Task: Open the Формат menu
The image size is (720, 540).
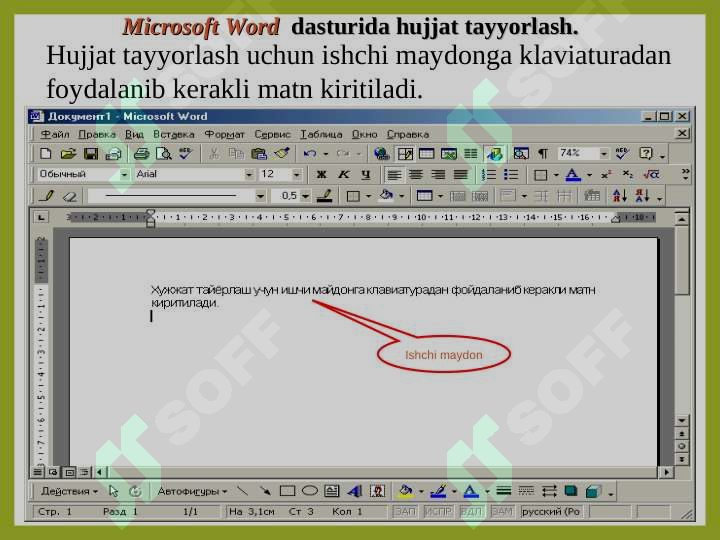Action: (x=224, y=134)
